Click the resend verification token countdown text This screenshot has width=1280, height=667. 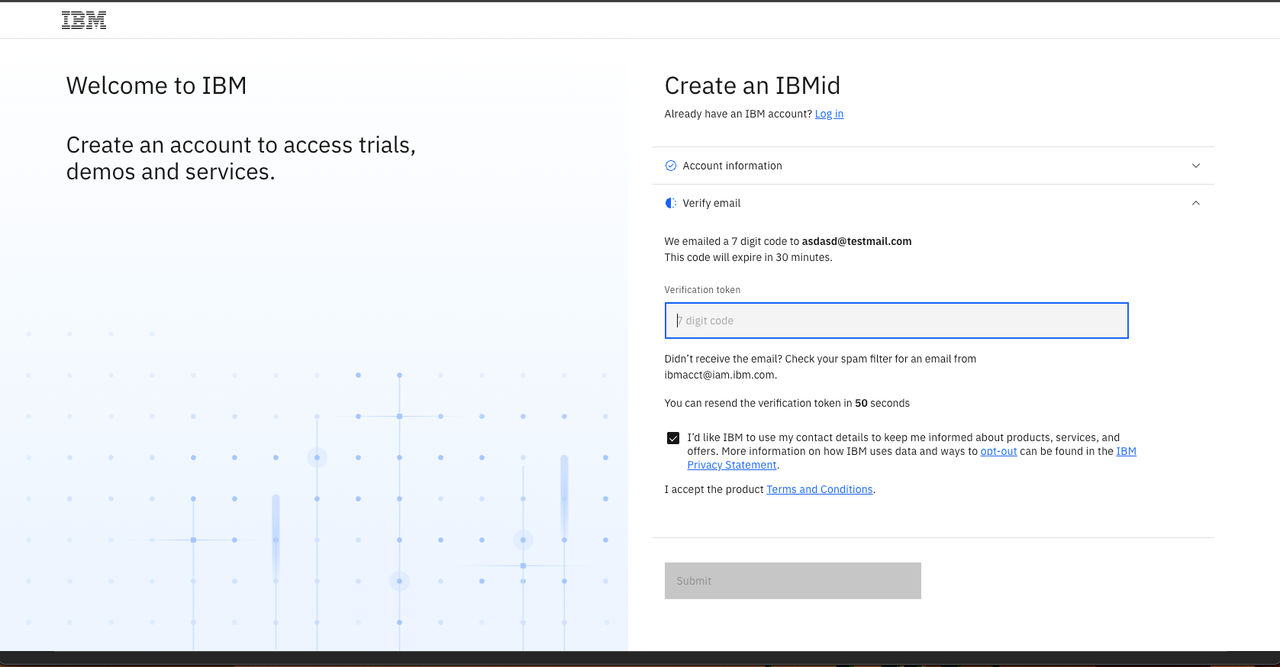coord(787,403)
